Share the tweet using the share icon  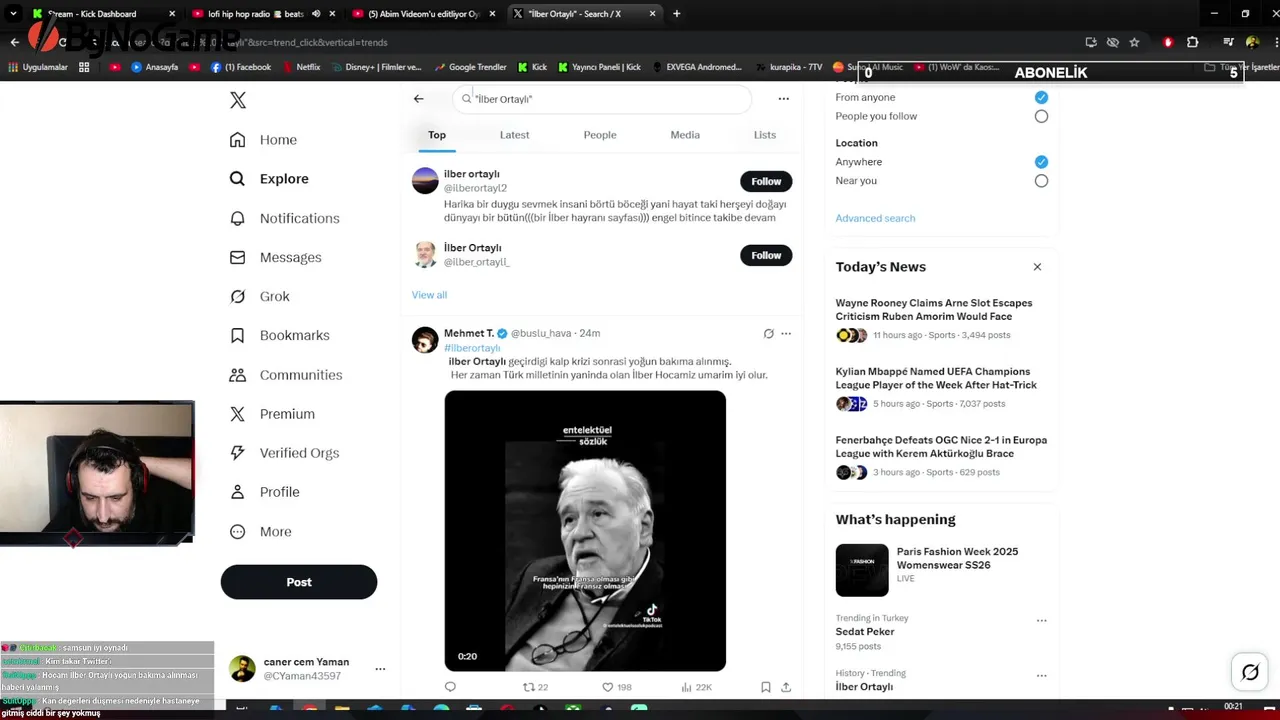(x=786, y=687)
